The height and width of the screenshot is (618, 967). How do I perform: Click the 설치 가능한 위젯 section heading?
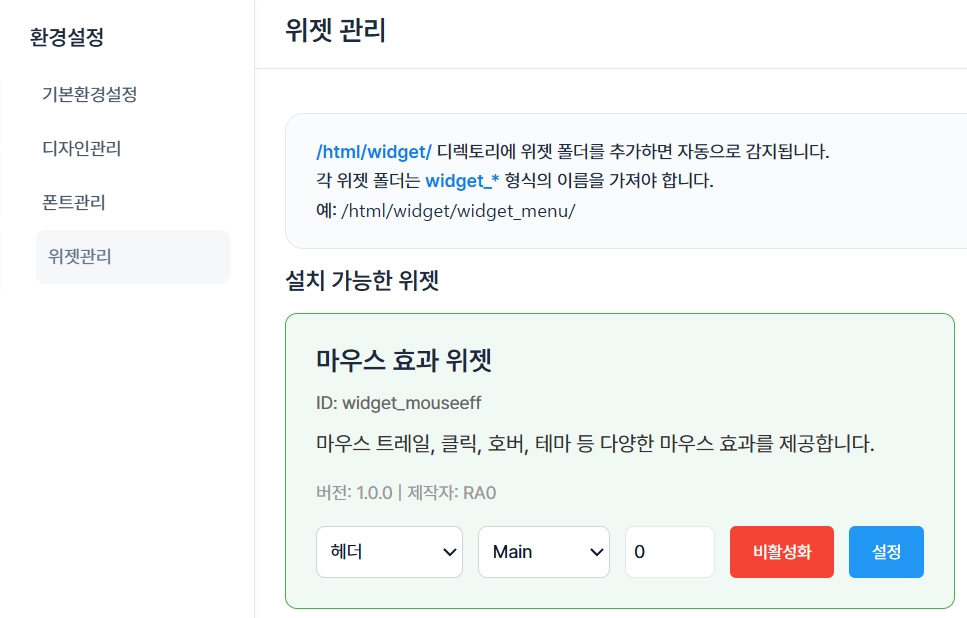362,281
